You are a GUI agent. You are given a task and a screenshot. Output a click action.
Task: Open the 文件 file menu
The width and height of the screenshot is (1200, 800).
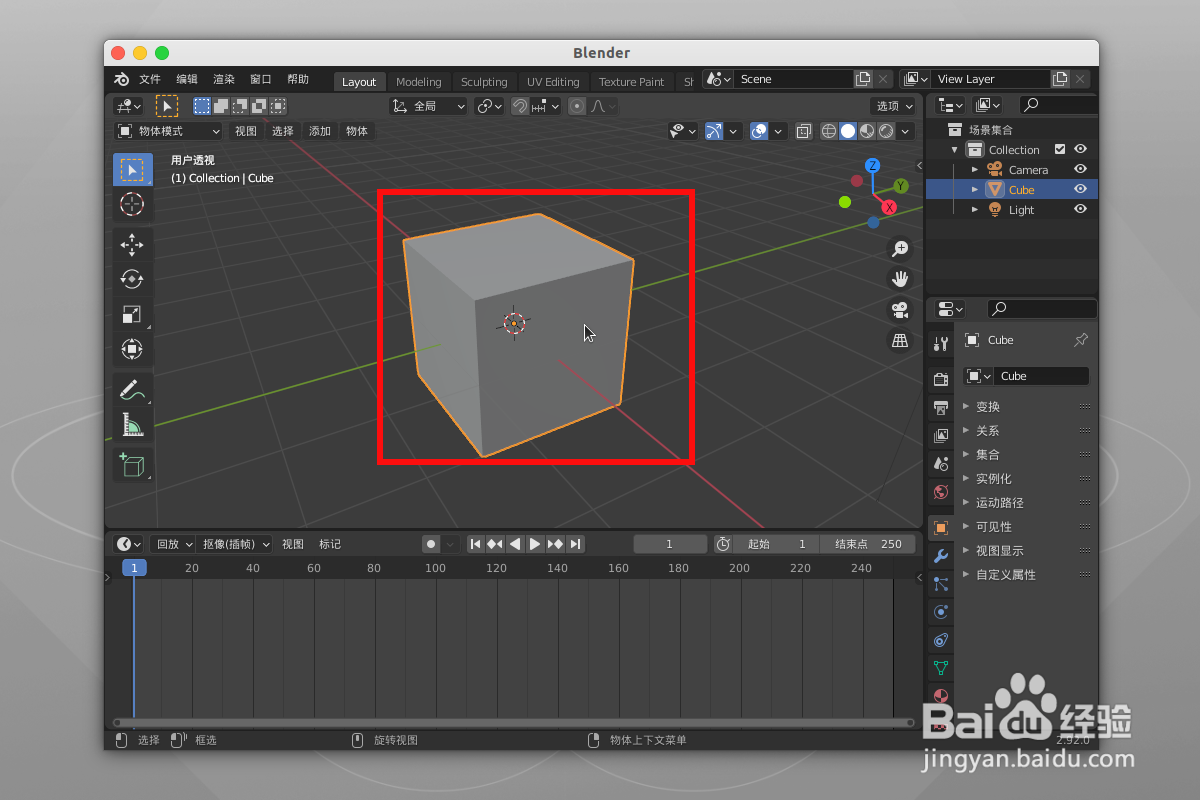tap(149, 79)
